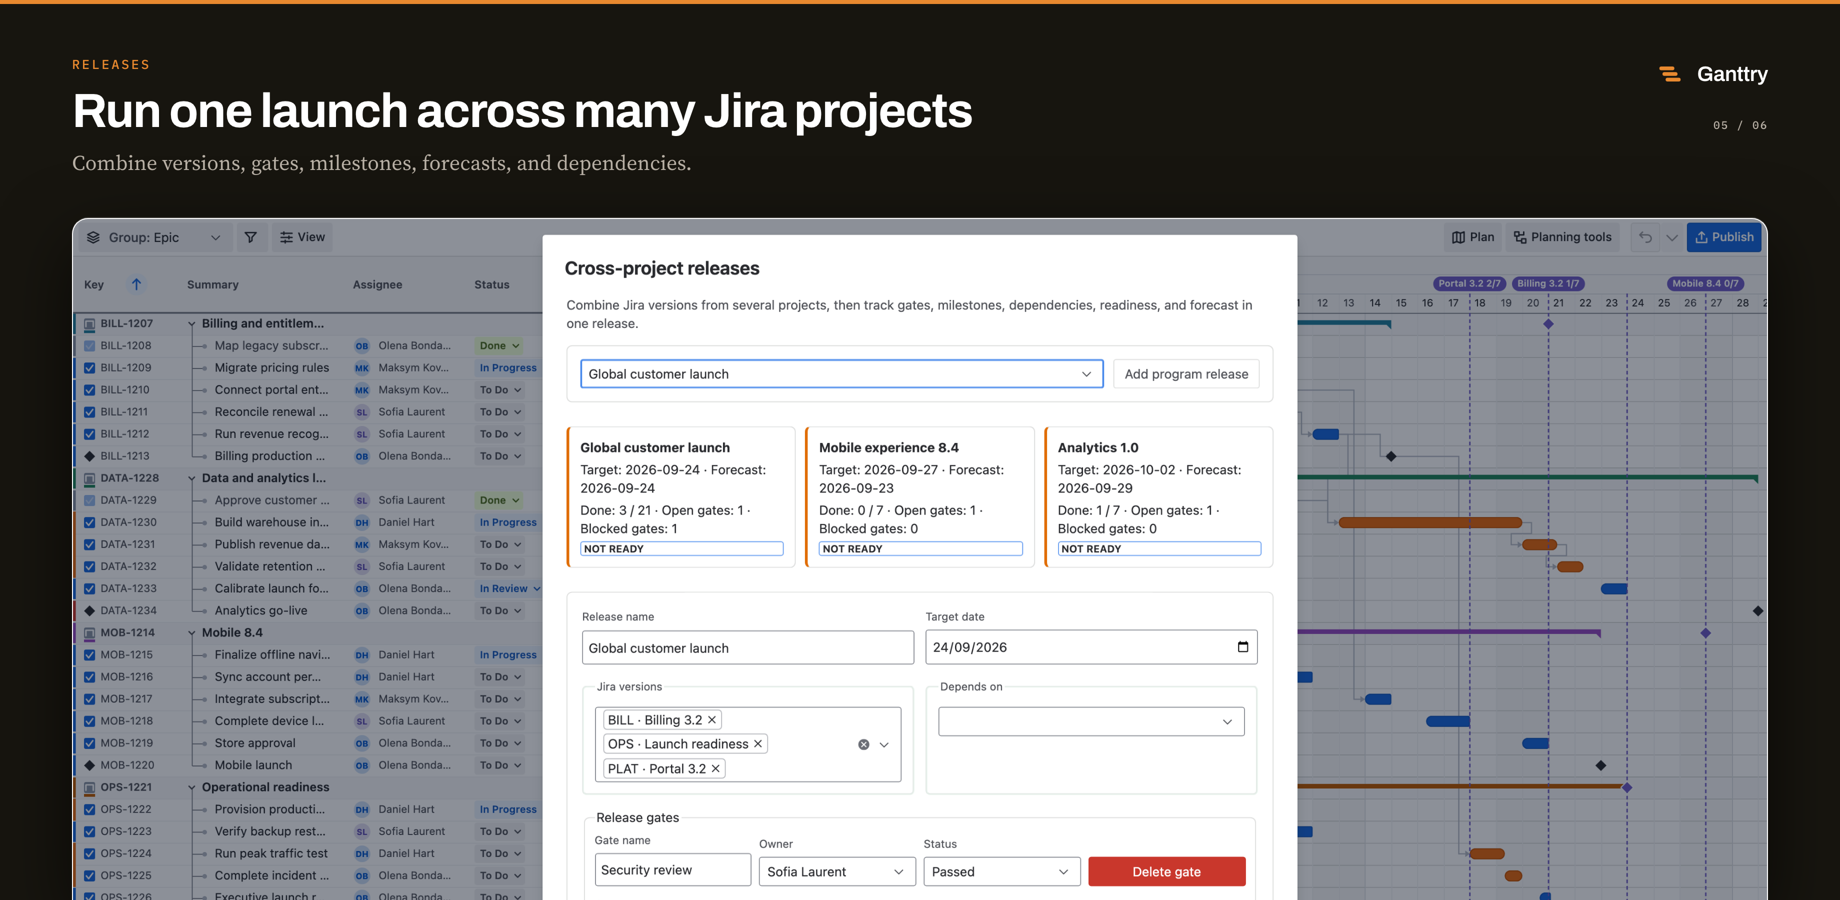Click the undo arrow icon
This screenshot has width=1840, height=900.
point(1645,237)
